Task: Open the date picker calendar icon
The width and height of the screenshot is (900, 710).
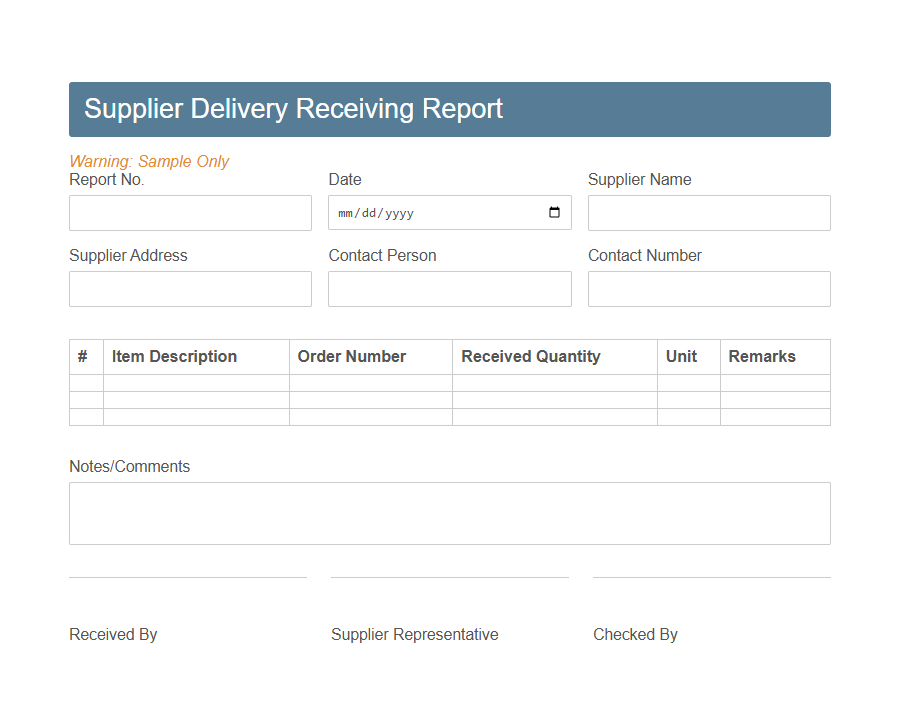Action: tap(555, 212)
